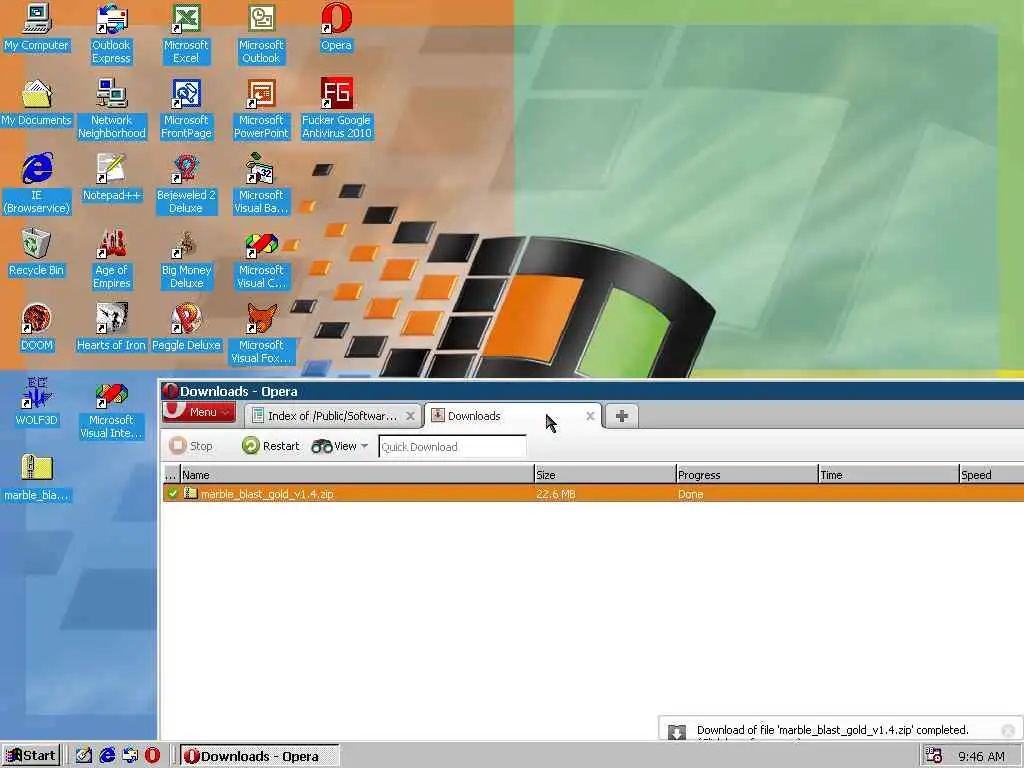Click Downloads - Opera taskbar button
This screenshot has height=768, width=1024.
pos(259,756)
